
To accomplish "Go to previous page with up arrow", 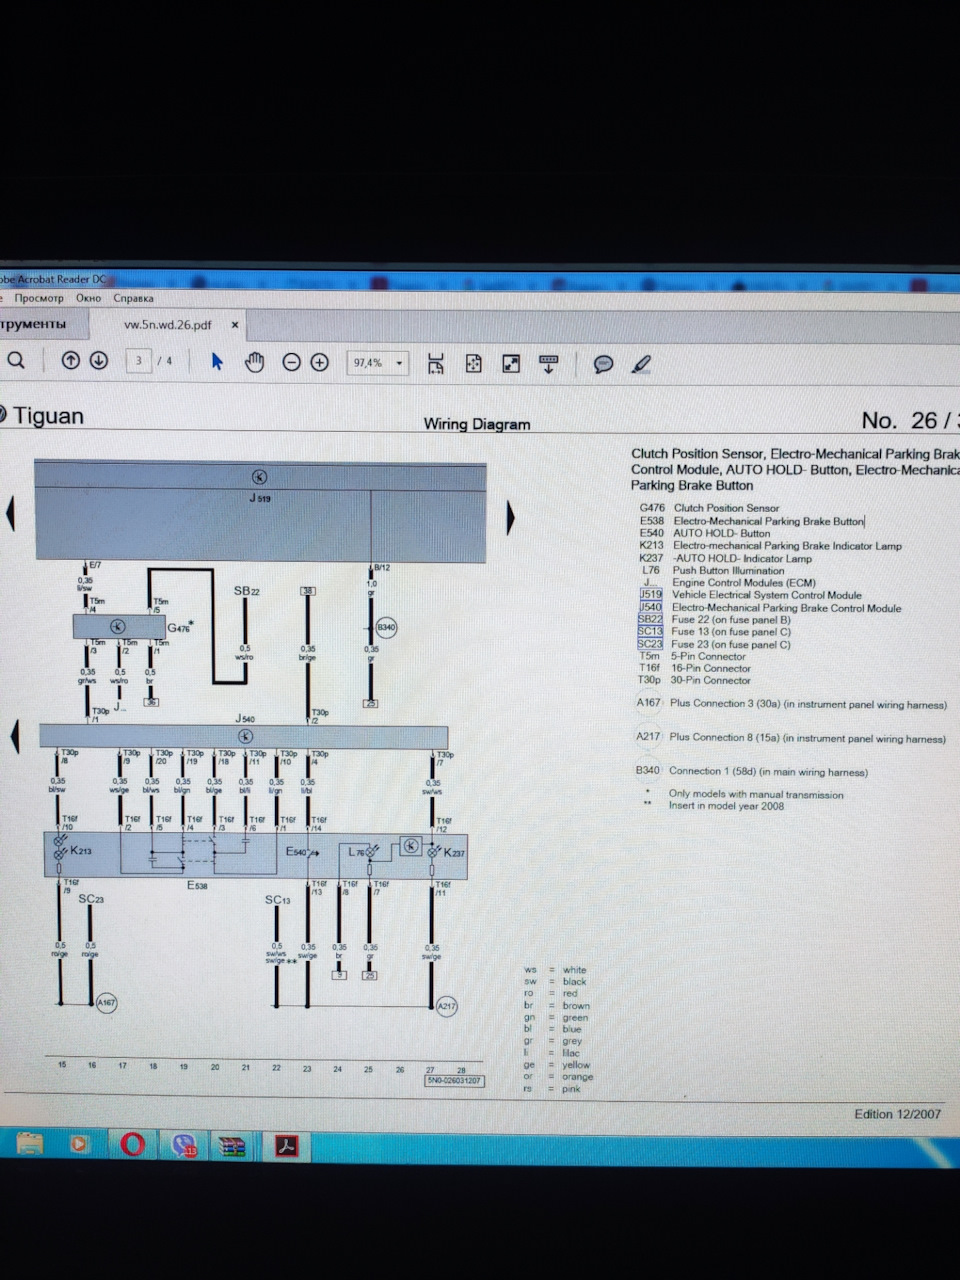I will (70, 361).
